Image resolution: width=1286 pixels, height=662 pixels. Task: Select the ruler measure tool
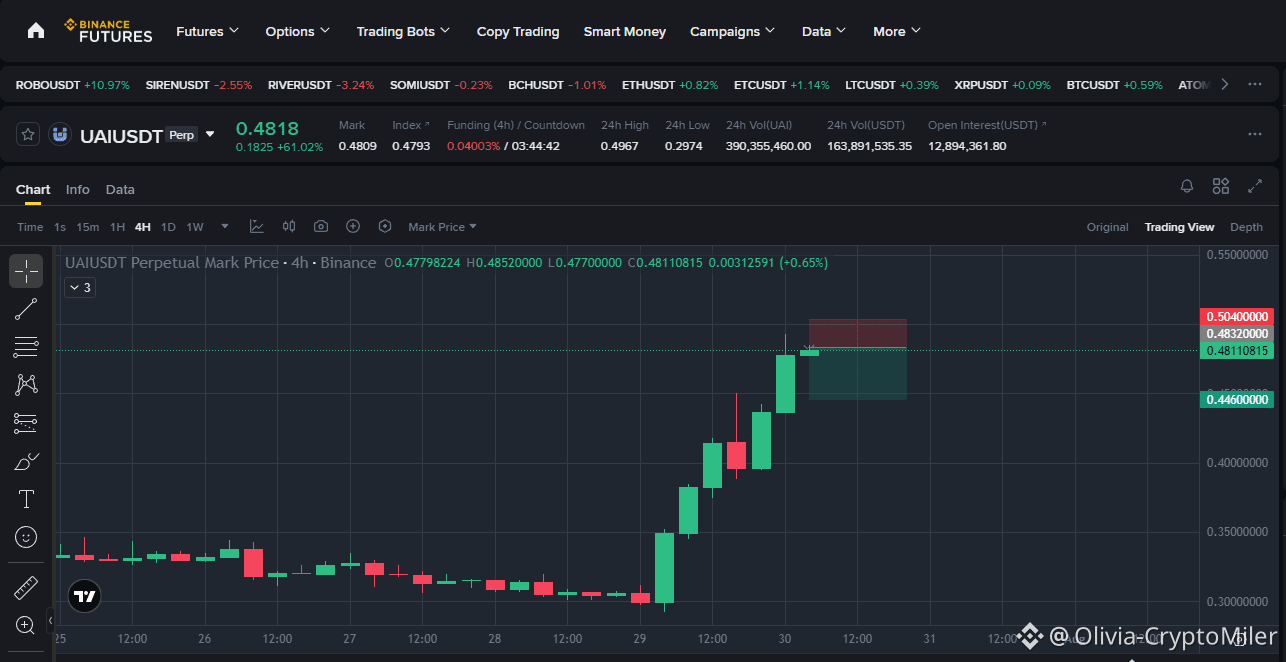pos(27,587)
